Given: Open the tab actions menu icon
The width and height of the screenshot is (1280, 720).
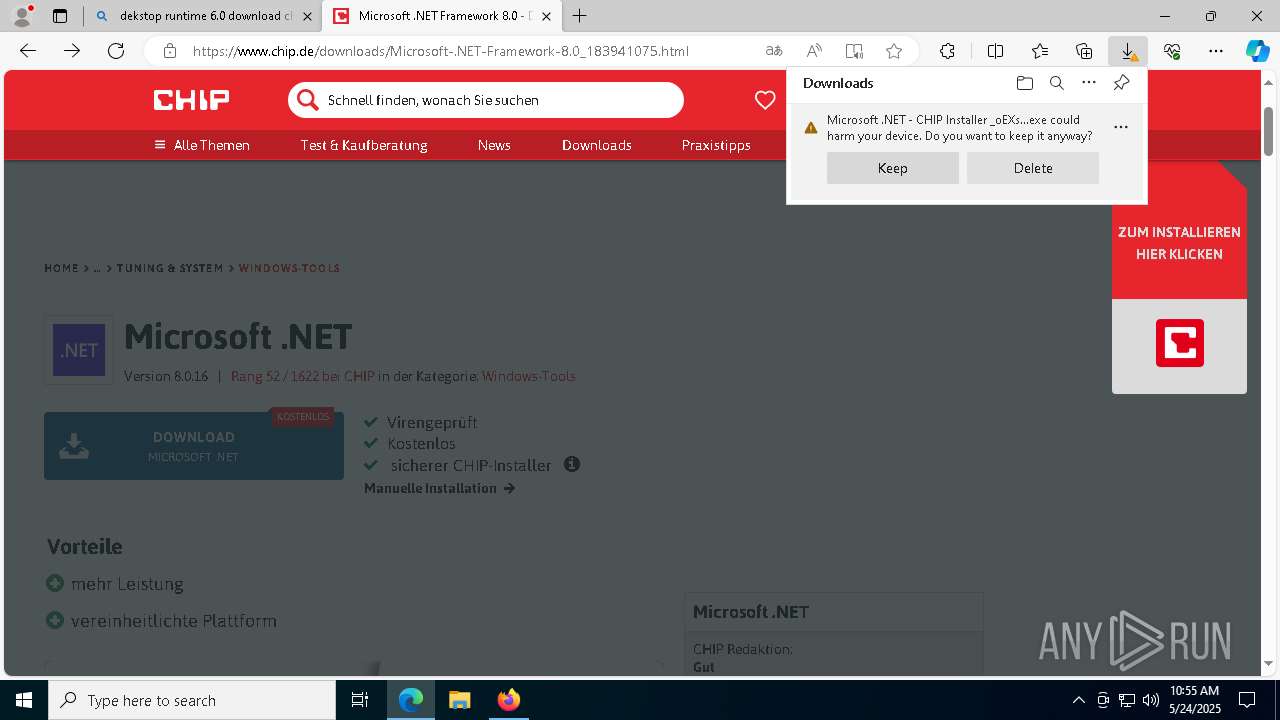Looking at the screenshot, I should point(60,16).
